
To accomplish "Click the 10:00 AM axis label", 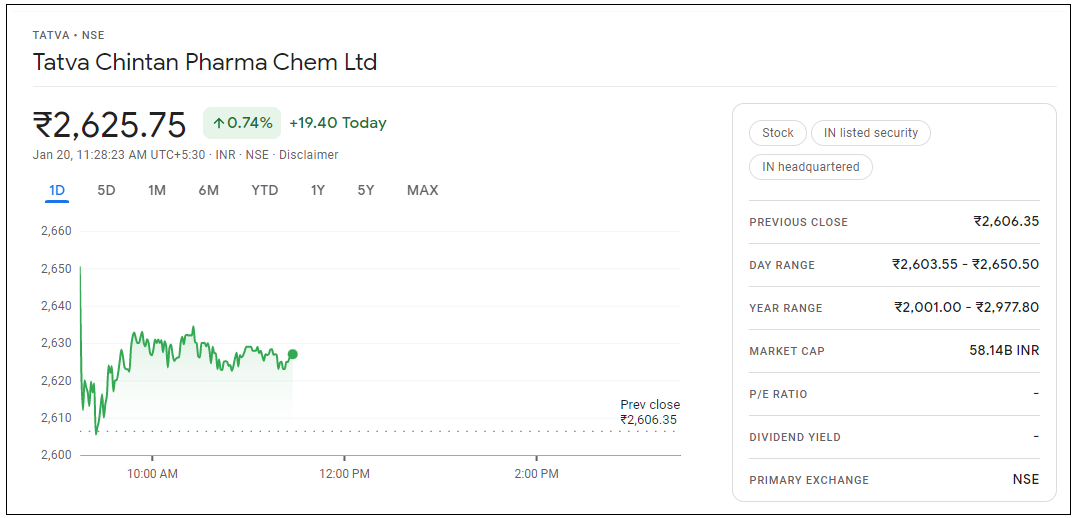I will (152, 474).
